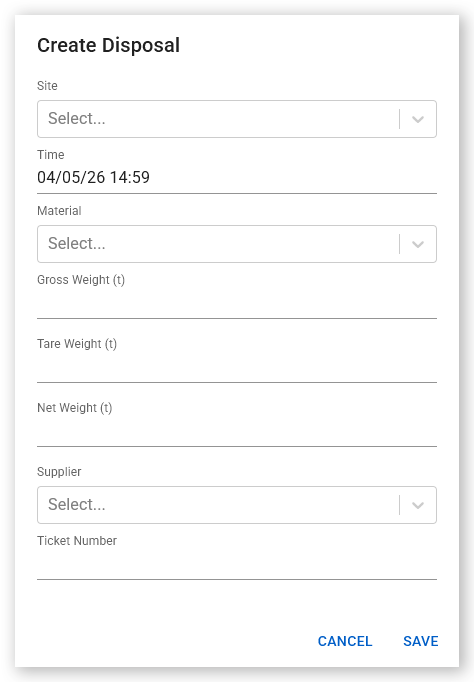Focus the Ticket Number input field
This screenshot has width=474, height=682.
point(237,565)
